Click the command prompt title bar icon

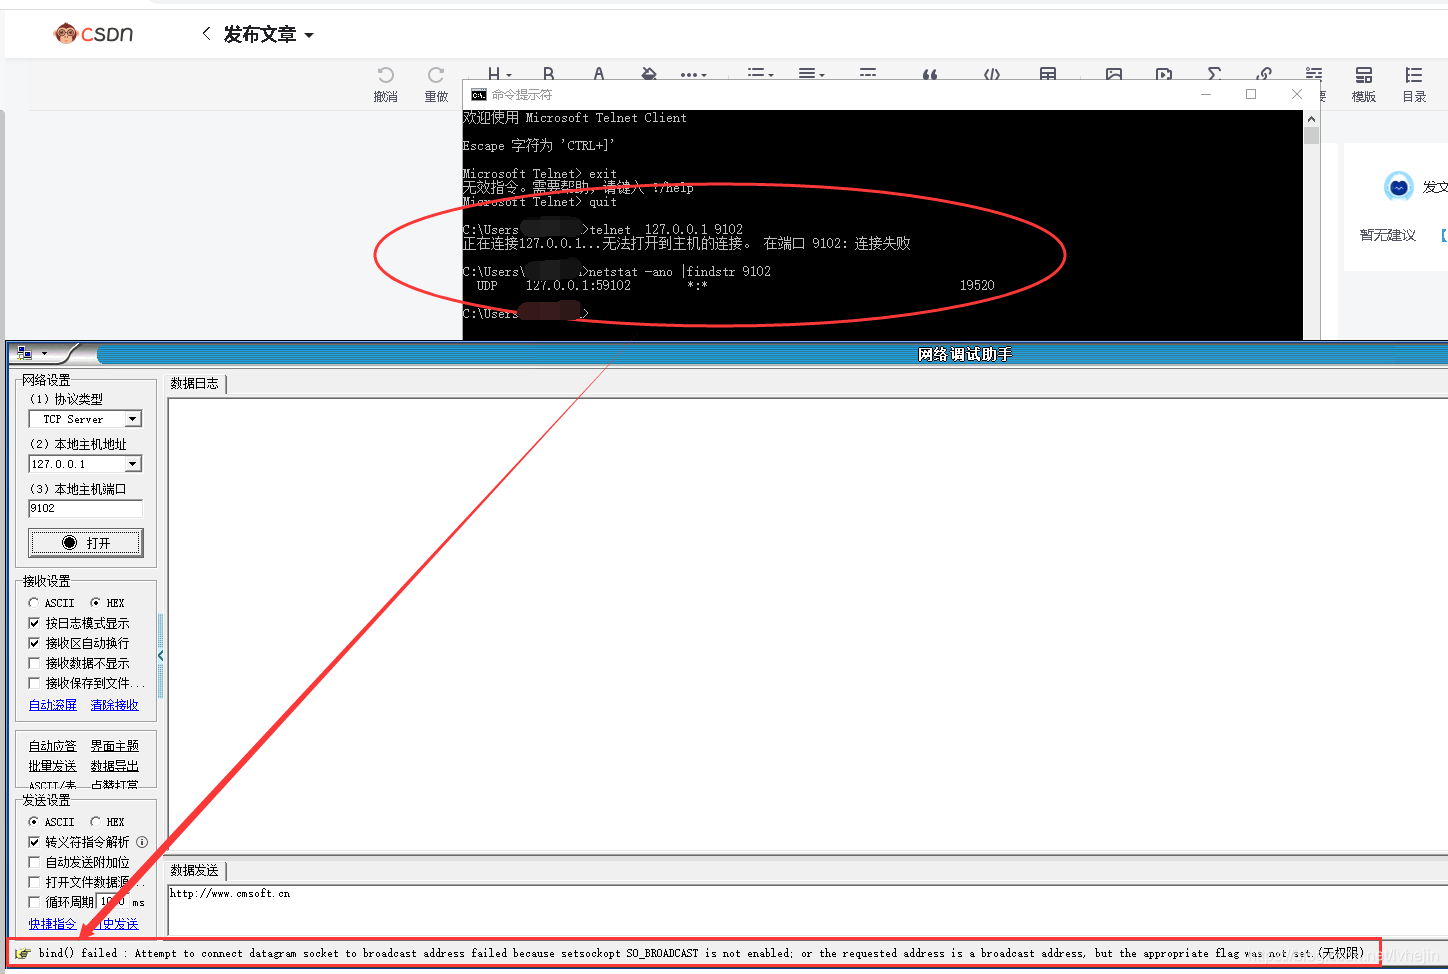479,94
